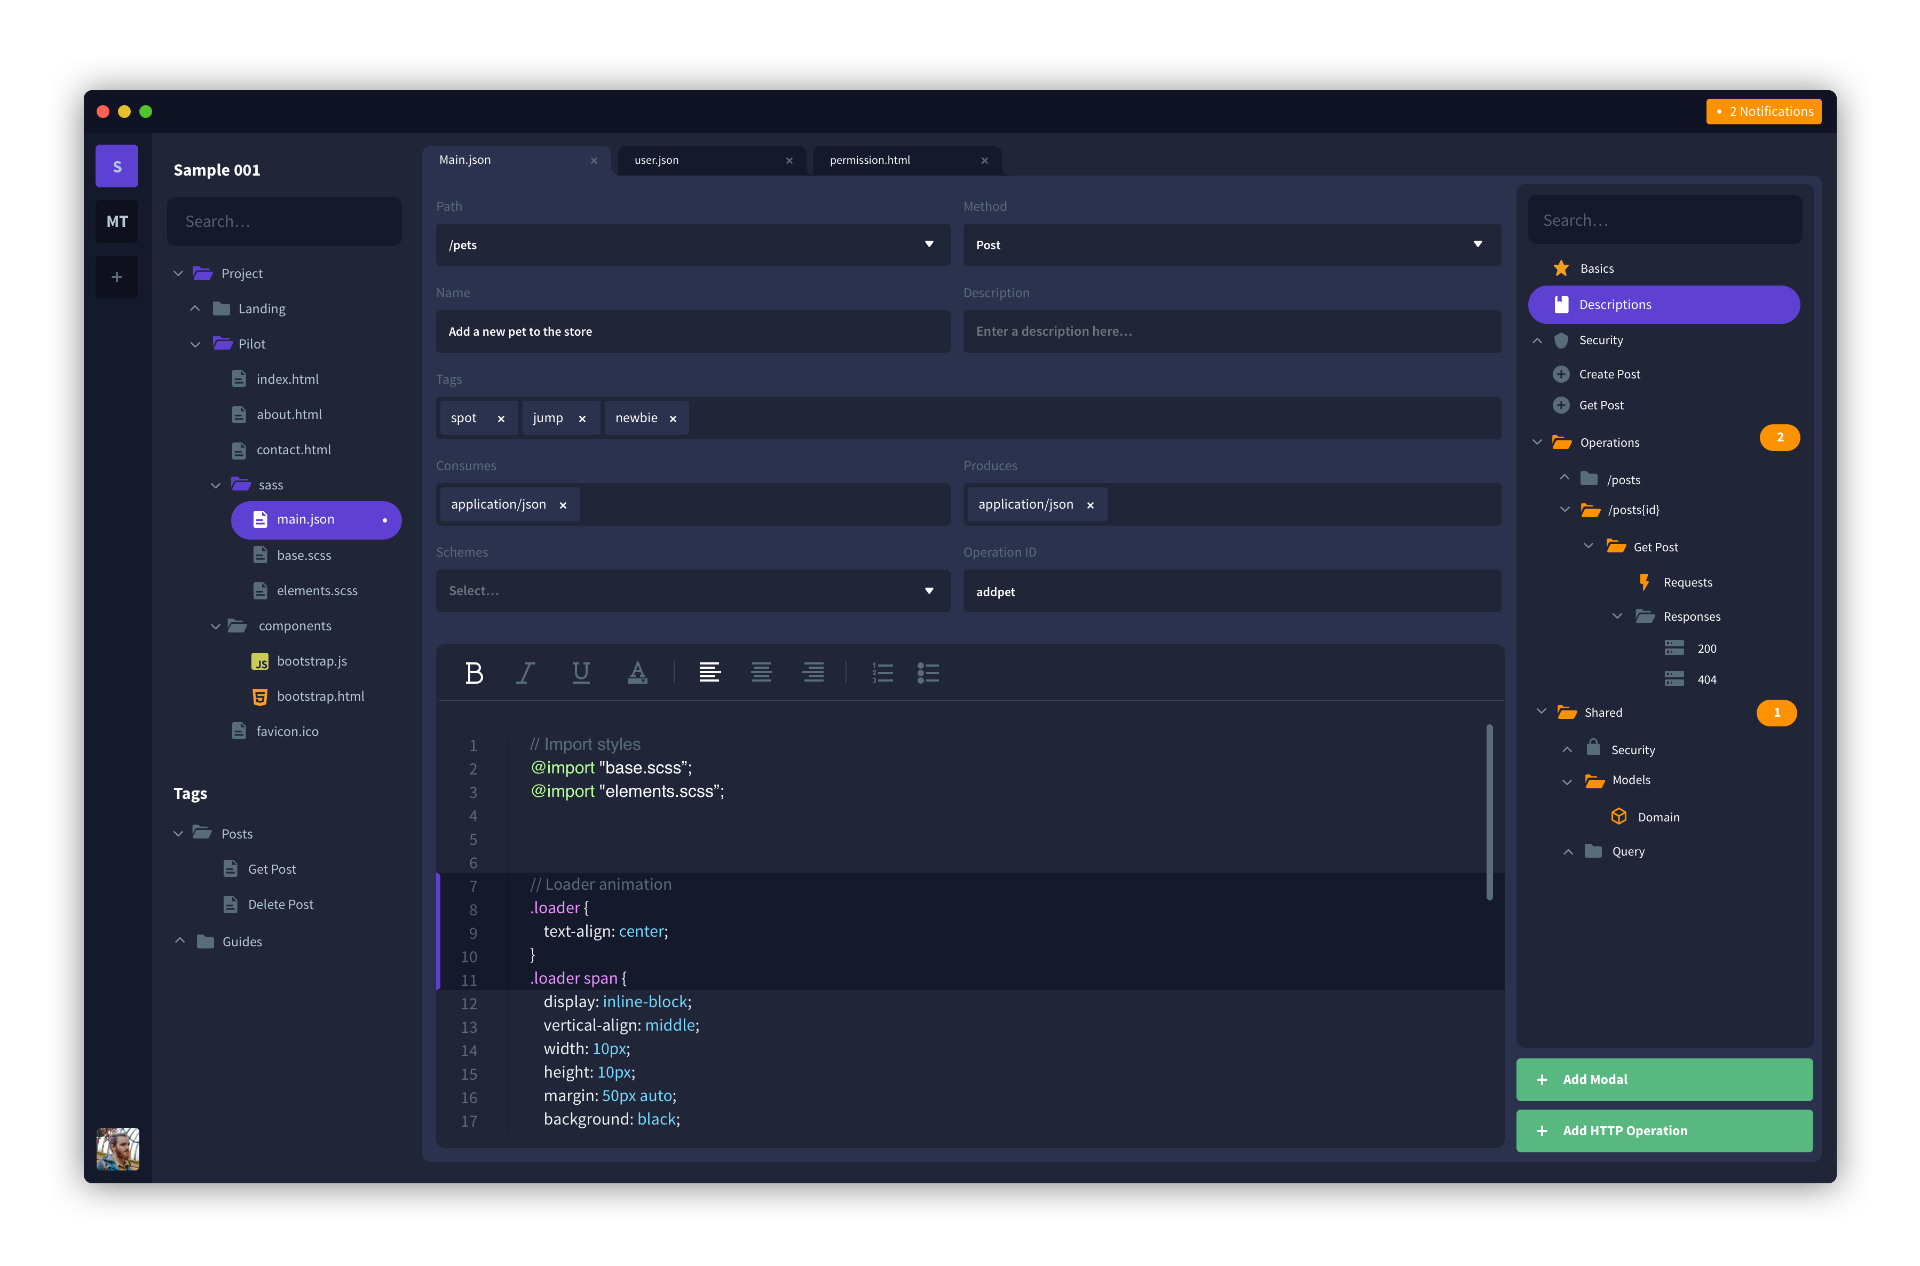Screen dimensions: 1920x1266
Task: Open the Method dropdown showing Post
Action: 1230,245
